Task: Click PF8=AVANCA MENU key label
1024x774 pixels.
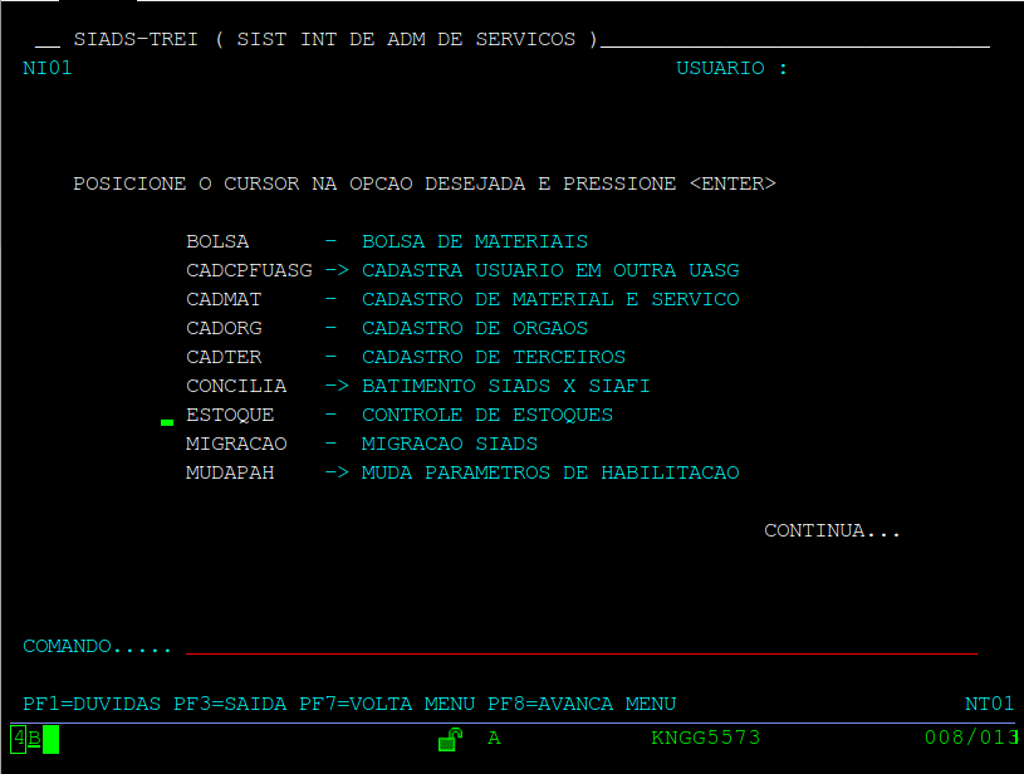Action: tap(582, 704)
